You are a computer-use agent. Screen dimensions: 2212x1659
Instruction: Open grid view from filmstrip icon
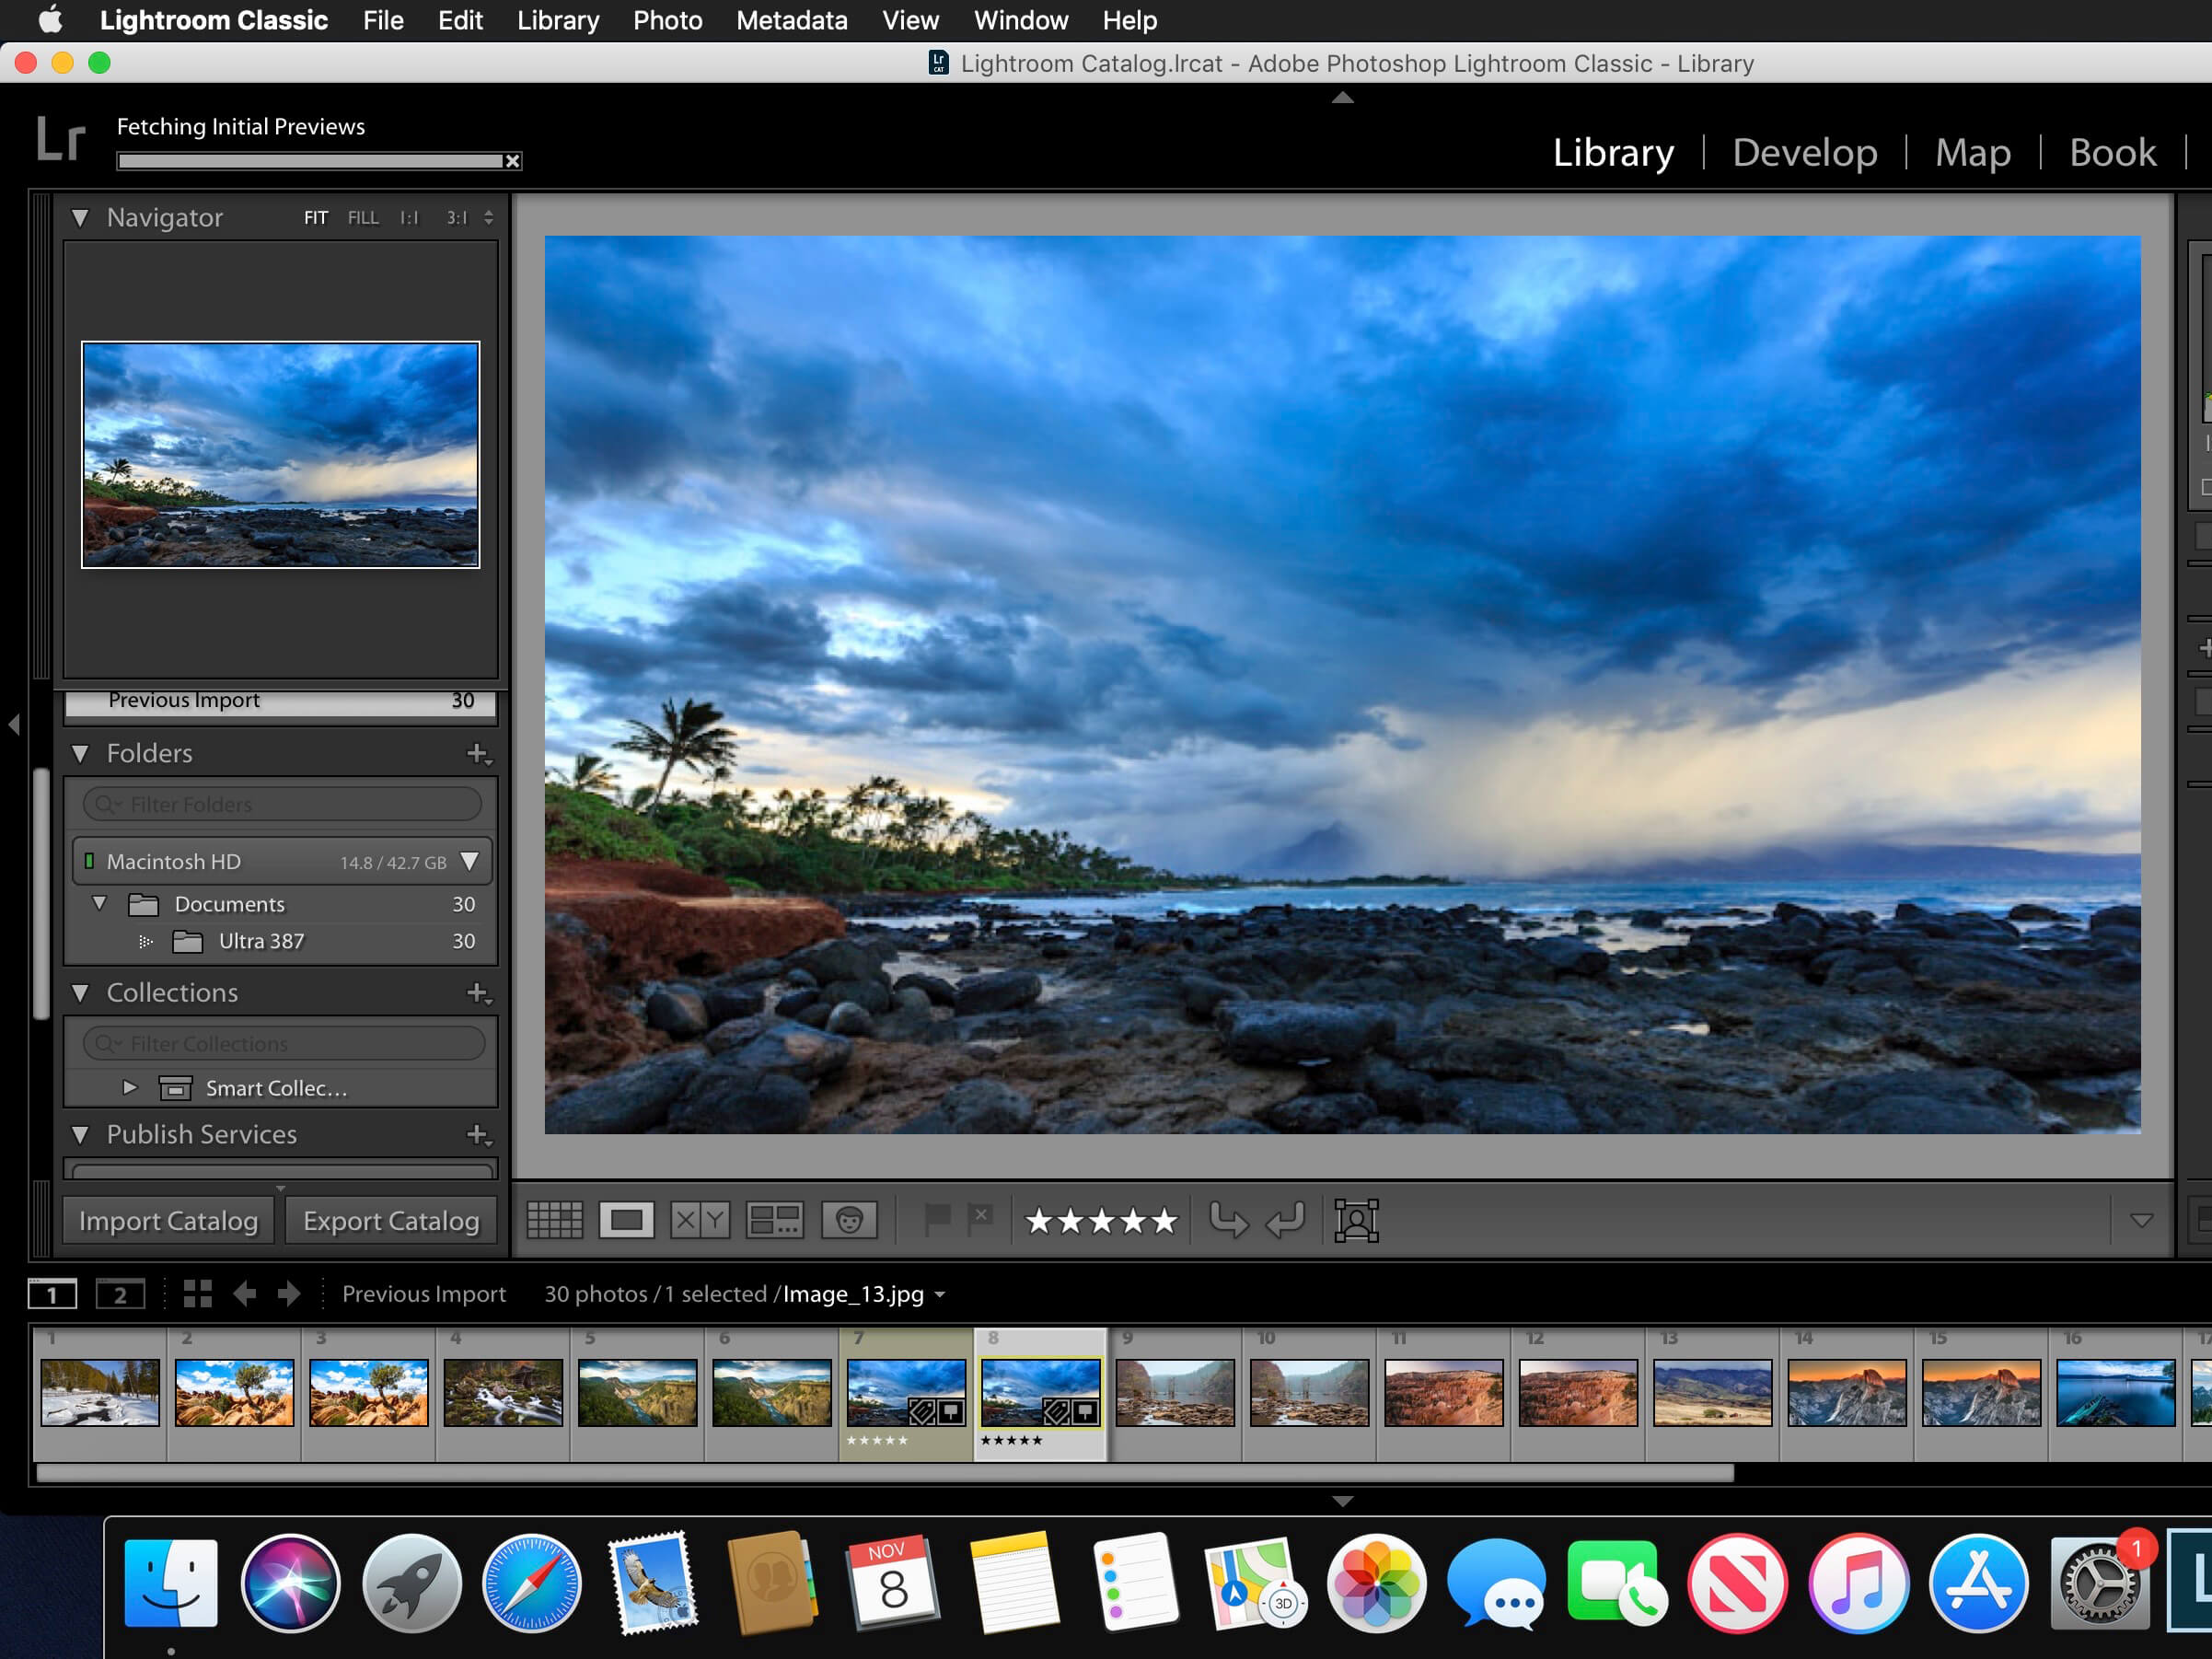[x=198, y=1294]
